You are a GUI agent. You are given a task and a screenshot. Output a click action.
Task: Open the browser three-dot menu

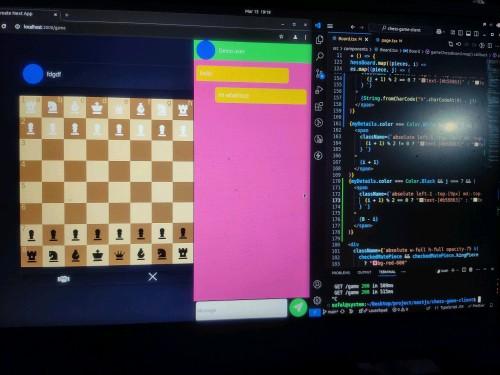[305, 37]
